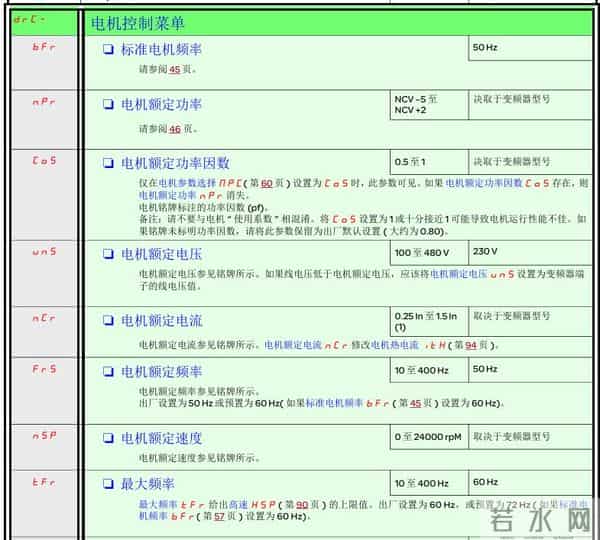Select the drC- menu code
This screenshot has height=540, width=600.
(29, 19)
